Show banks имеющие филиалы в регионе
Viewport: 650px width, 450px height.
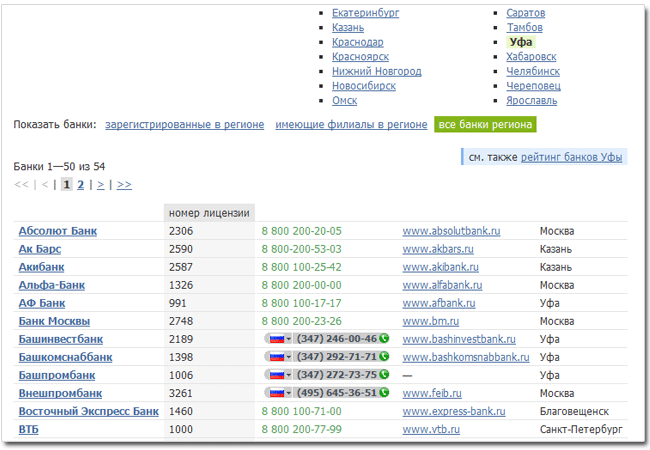[351, 125]
